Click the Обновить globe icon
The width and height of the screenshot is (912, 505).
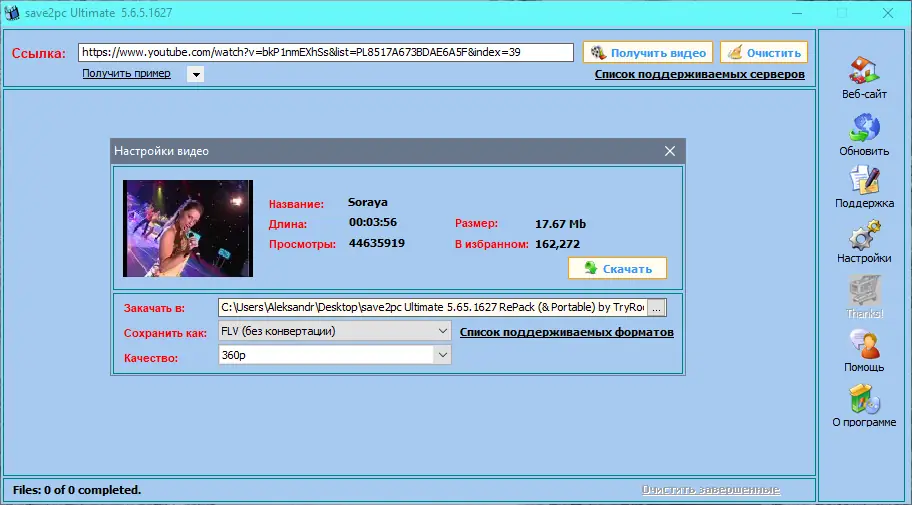[864, 127]
